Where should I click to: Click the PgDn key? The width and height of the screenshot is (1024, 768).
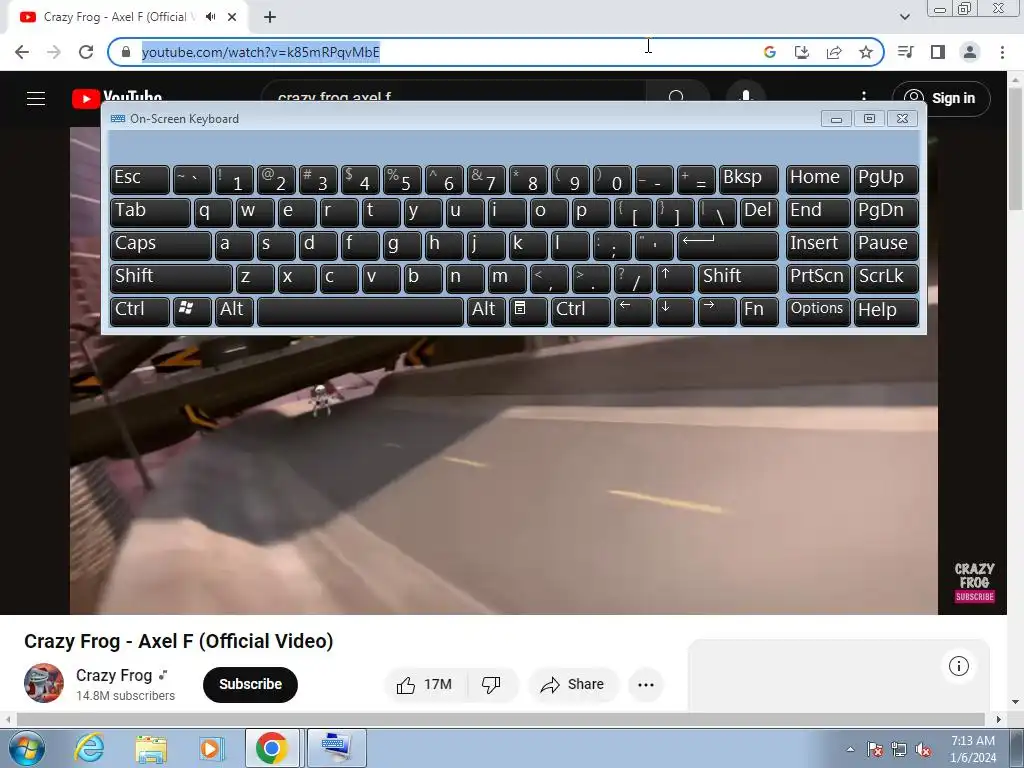tap(886, 212)
